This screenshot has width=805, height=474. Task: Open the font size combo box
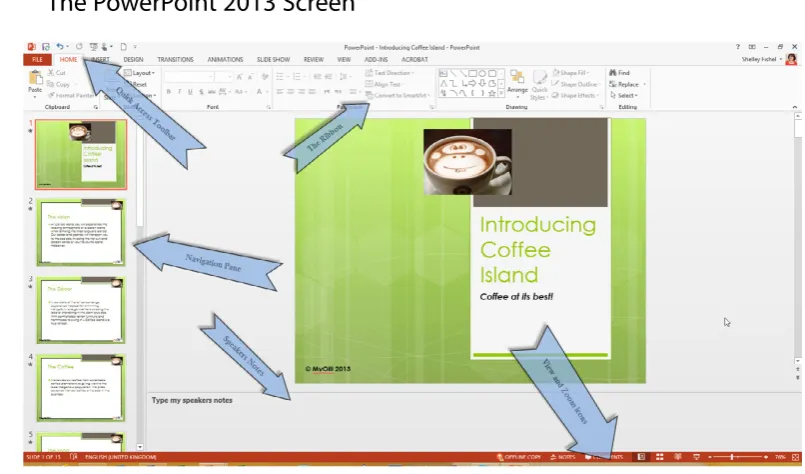(x=223, y=77)
